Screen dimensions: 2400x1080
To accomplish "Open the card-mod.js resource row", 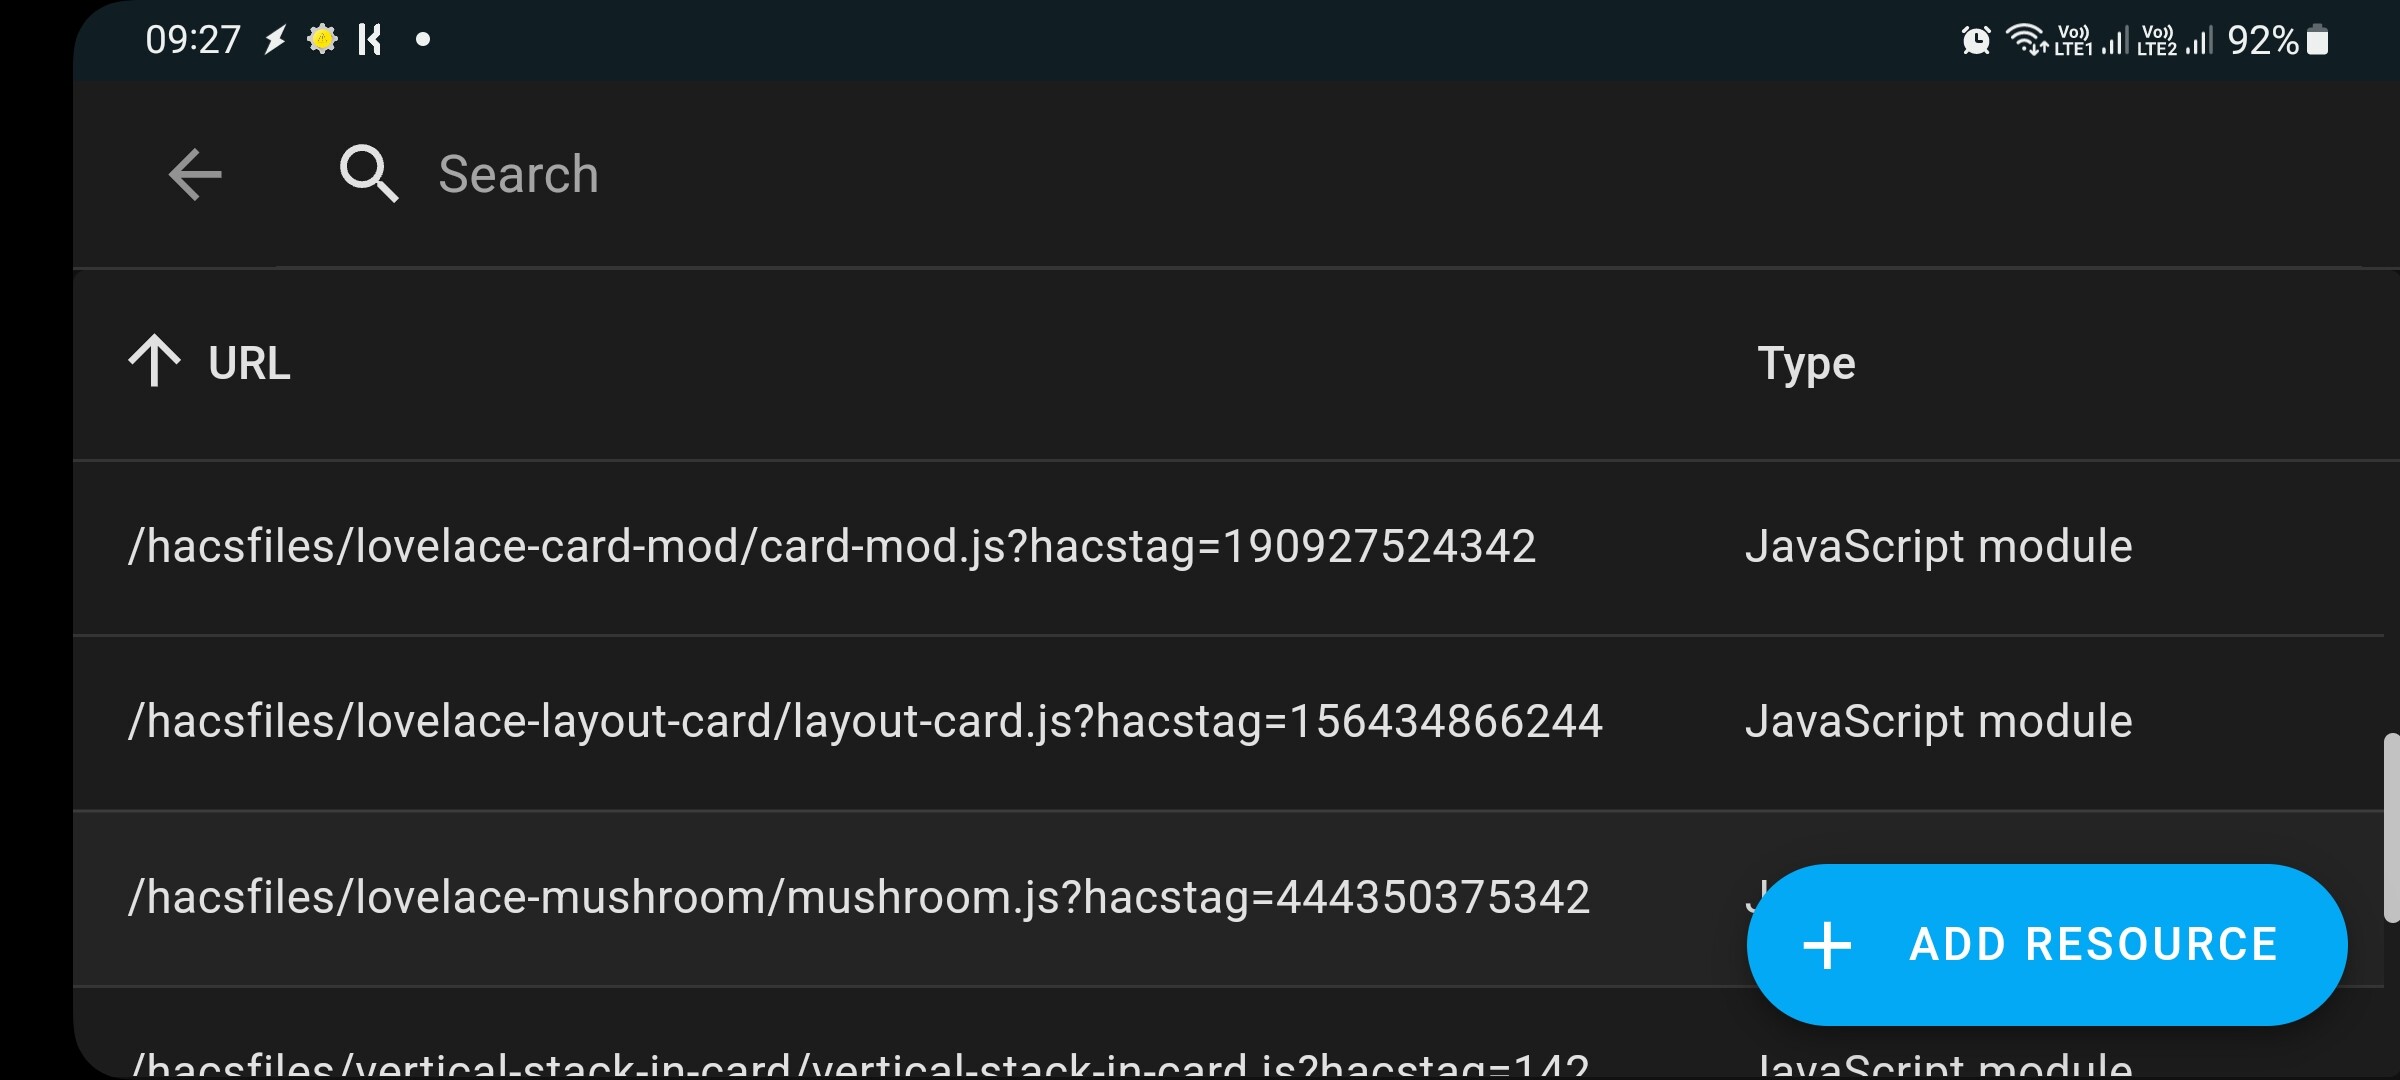I will [1228, 548].
